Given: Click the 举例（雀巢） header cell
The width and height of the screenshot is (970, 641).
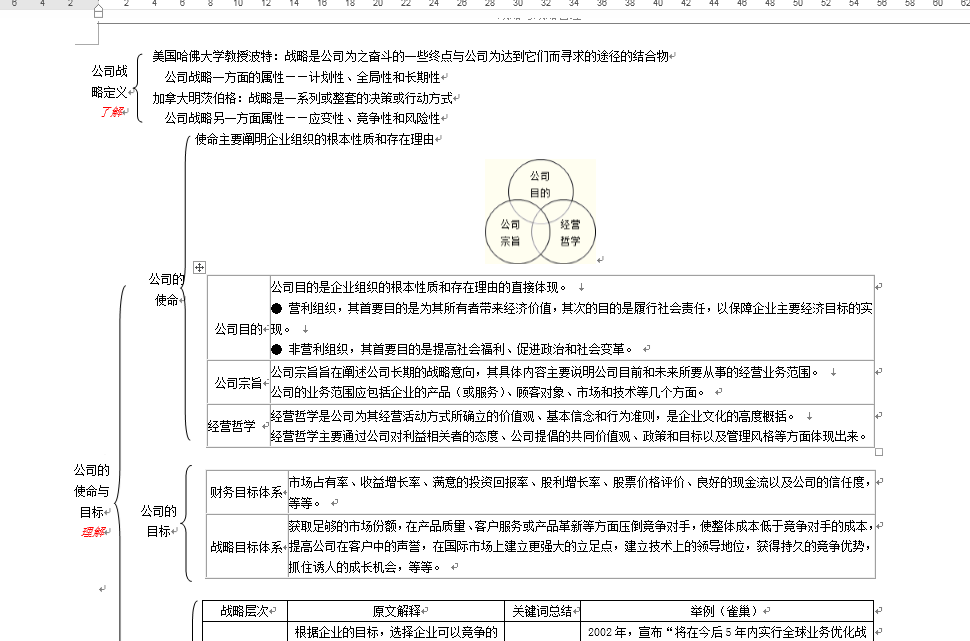Looking at the screenshot, I should click(727, 611).
